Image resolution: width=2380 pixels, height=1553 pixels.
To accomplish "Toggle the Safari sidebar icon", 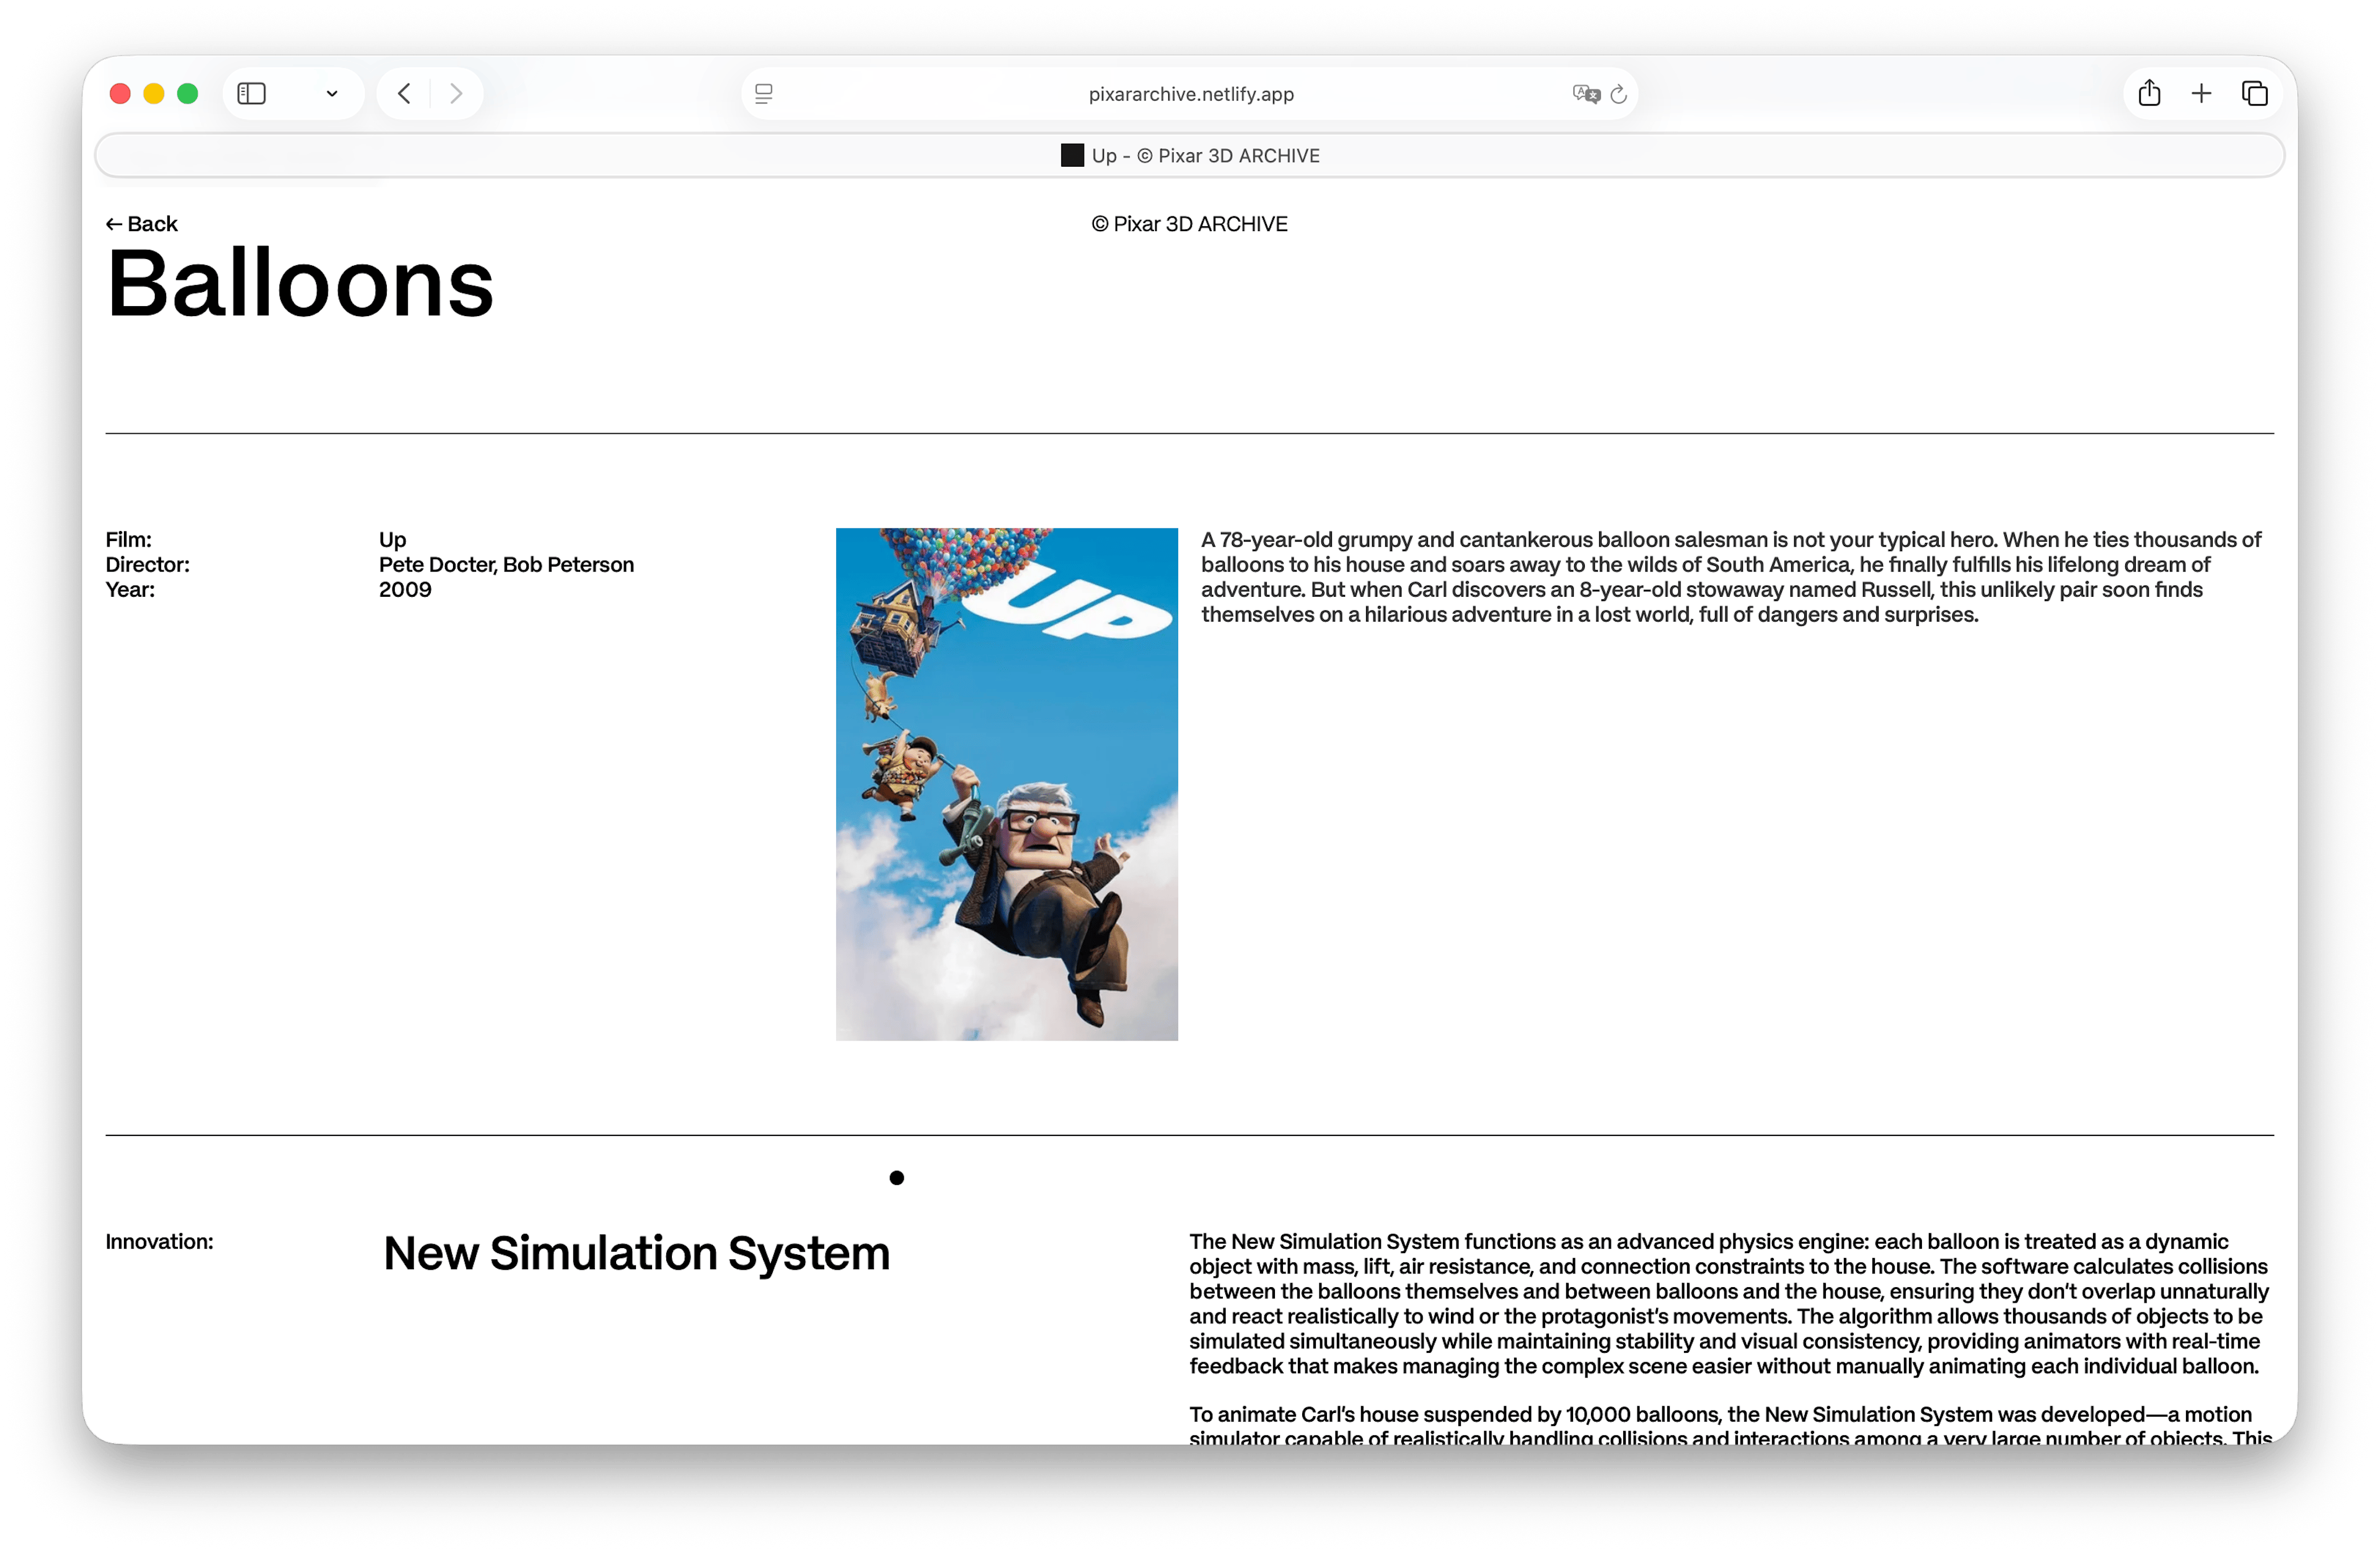I will point(251,94).
